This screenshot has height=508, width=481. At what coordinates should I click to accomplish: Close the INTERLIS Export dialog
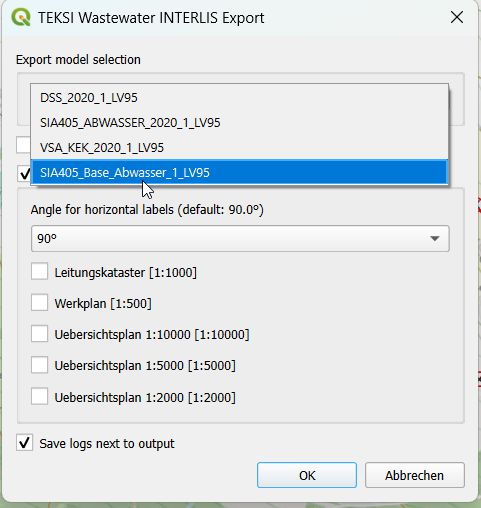pos(457,17)
